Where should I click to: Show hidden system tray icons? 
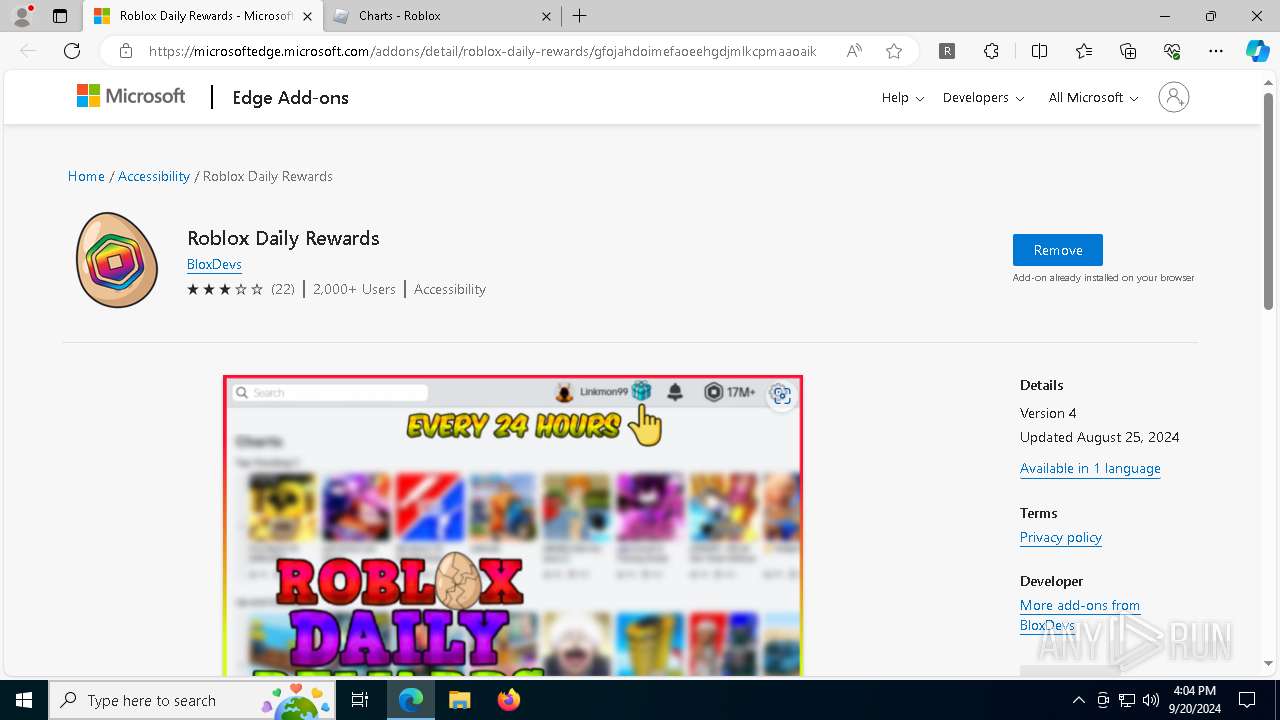[x=1078, y=700]
